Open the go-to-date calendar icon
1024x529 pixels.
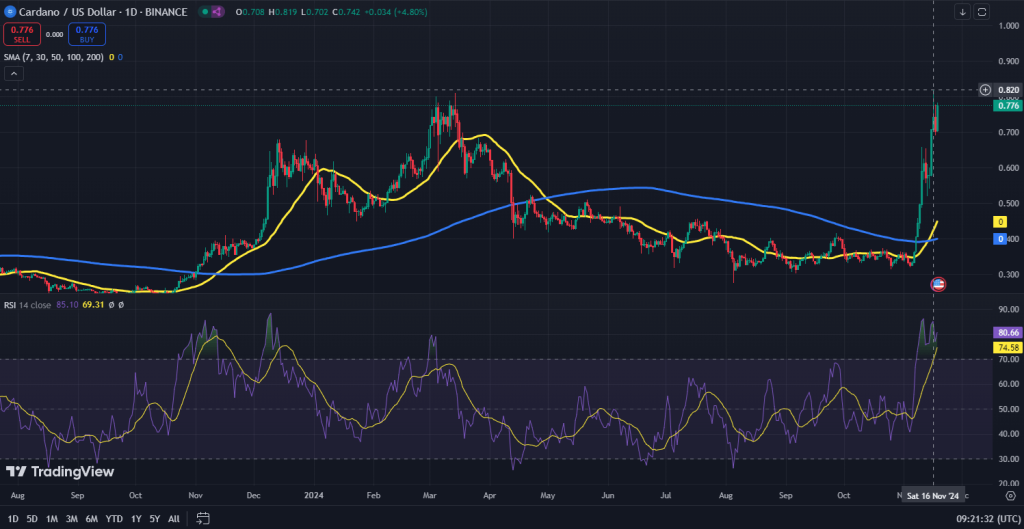pyautogui.click(x=203, y=519)
